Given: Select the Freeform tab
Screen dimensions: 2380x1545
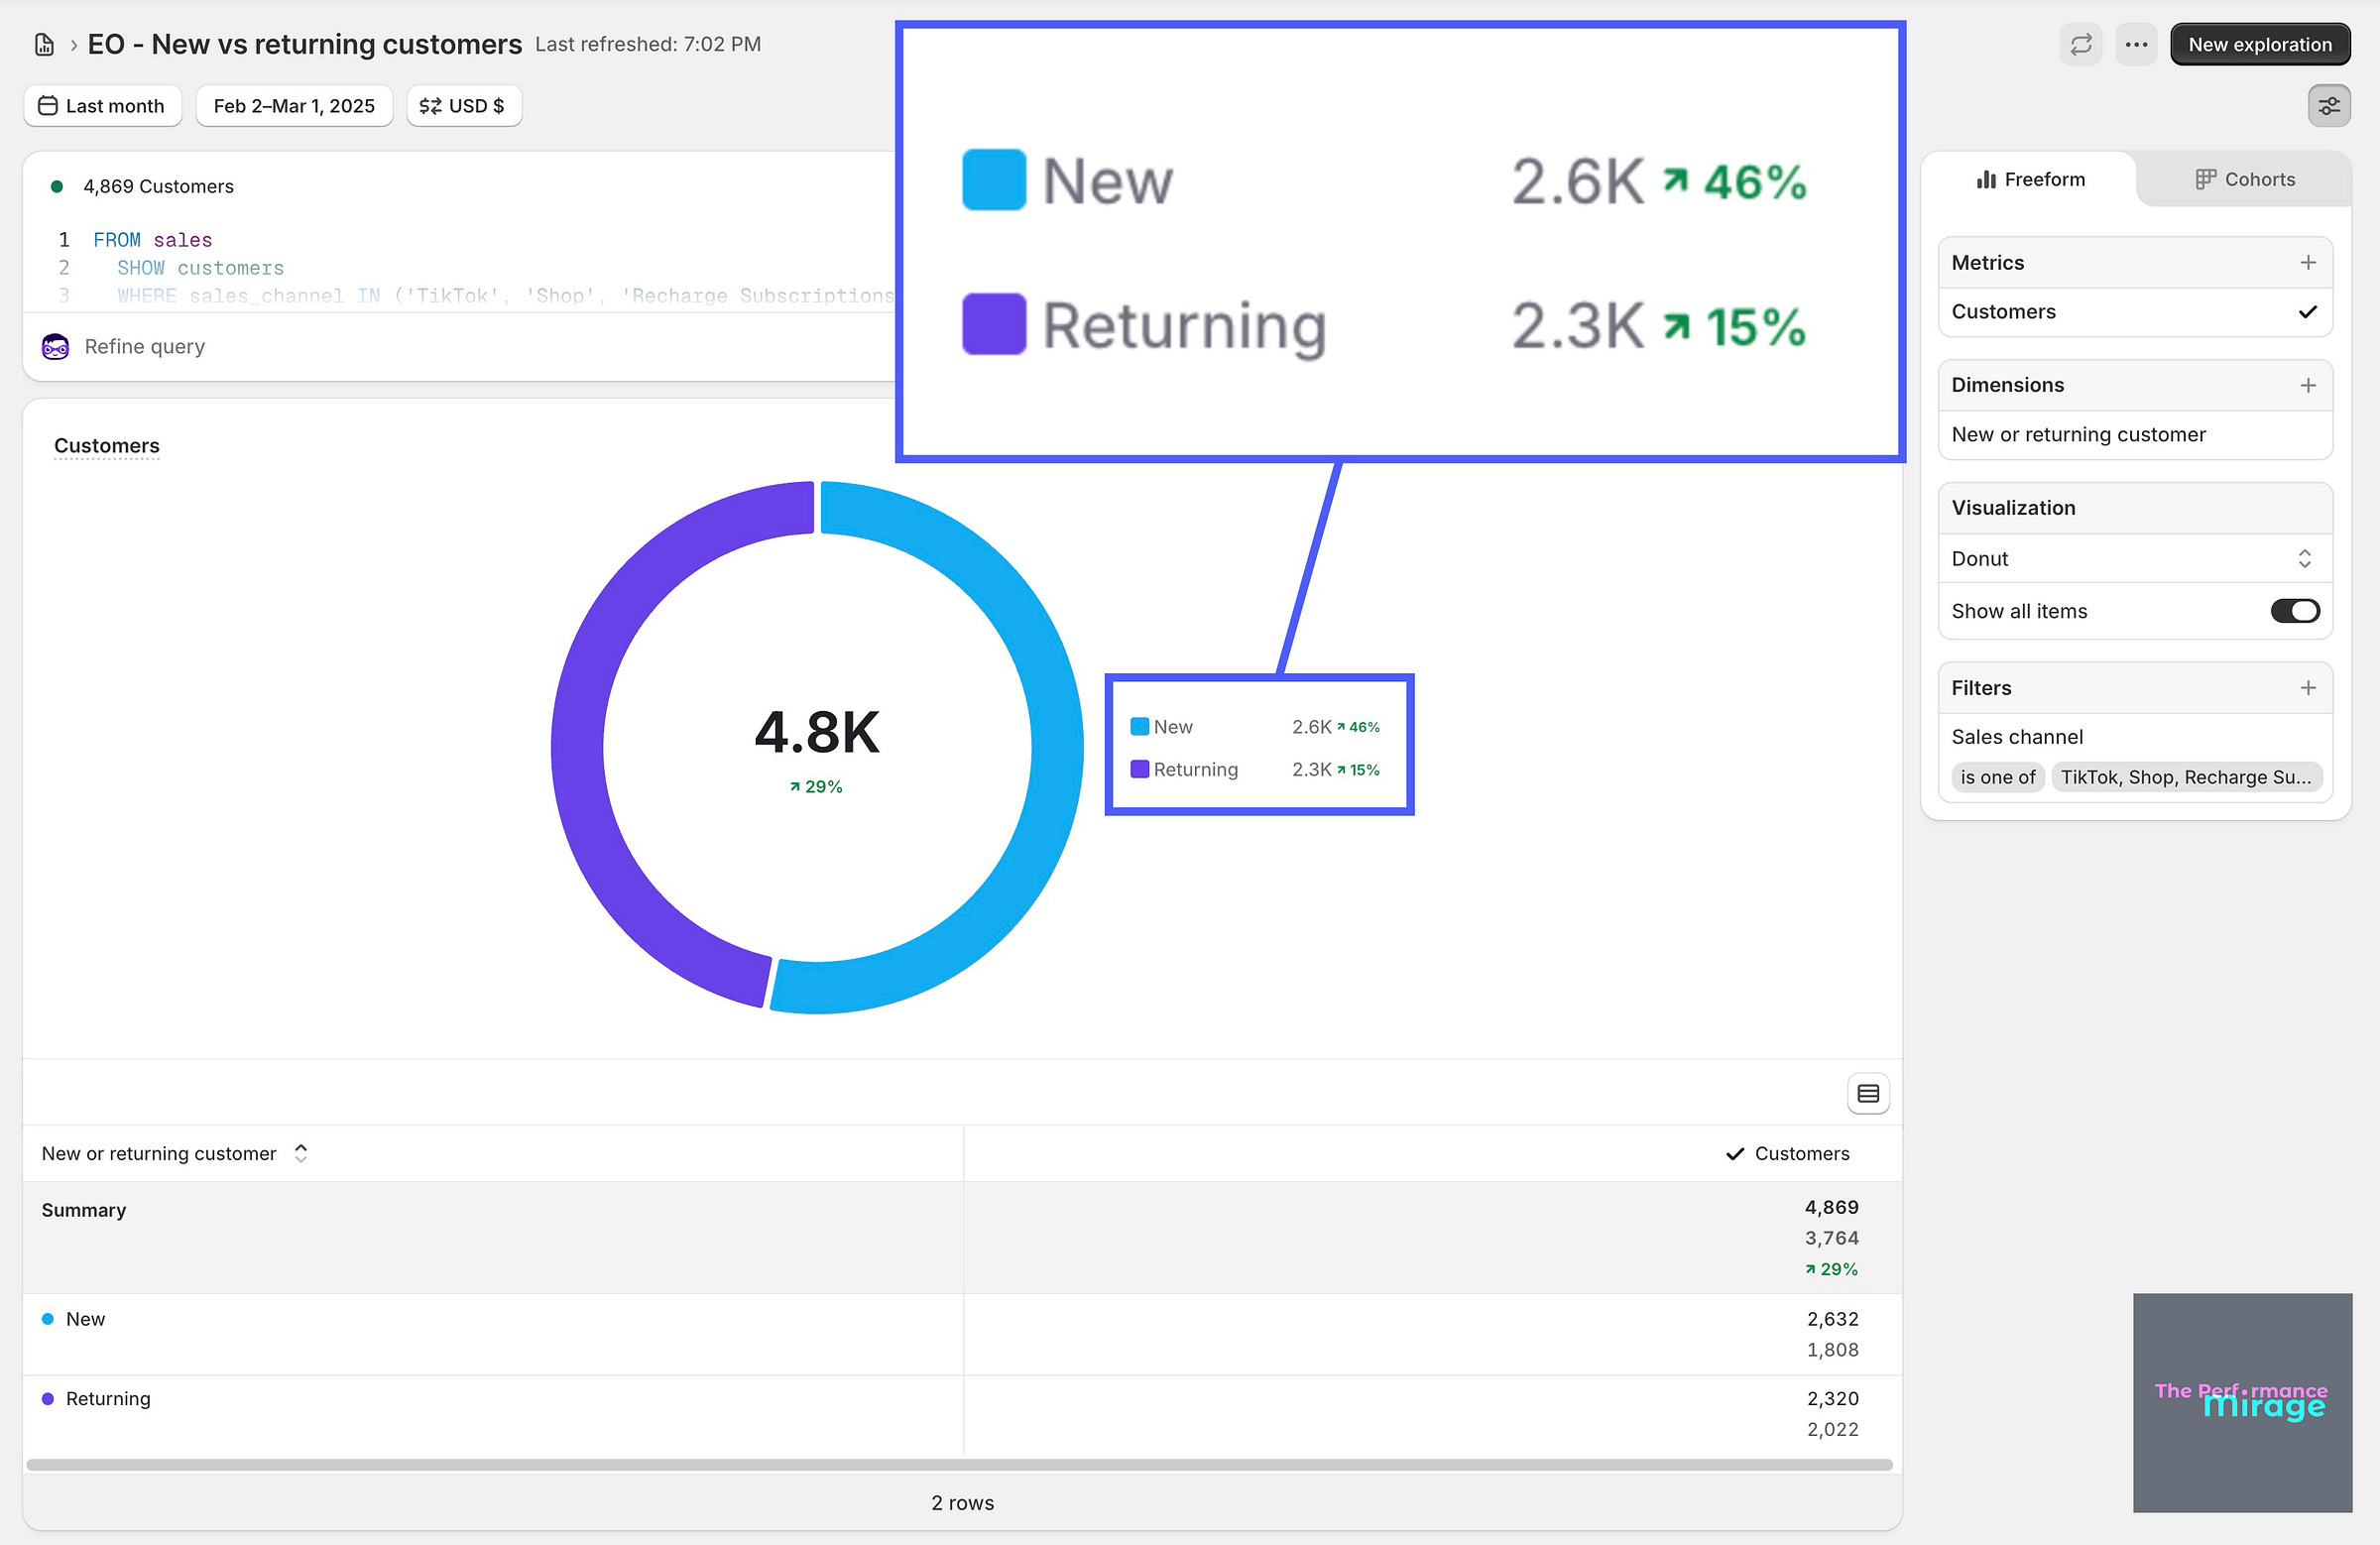Looking at the screenshot, I should coord(2030,180).
